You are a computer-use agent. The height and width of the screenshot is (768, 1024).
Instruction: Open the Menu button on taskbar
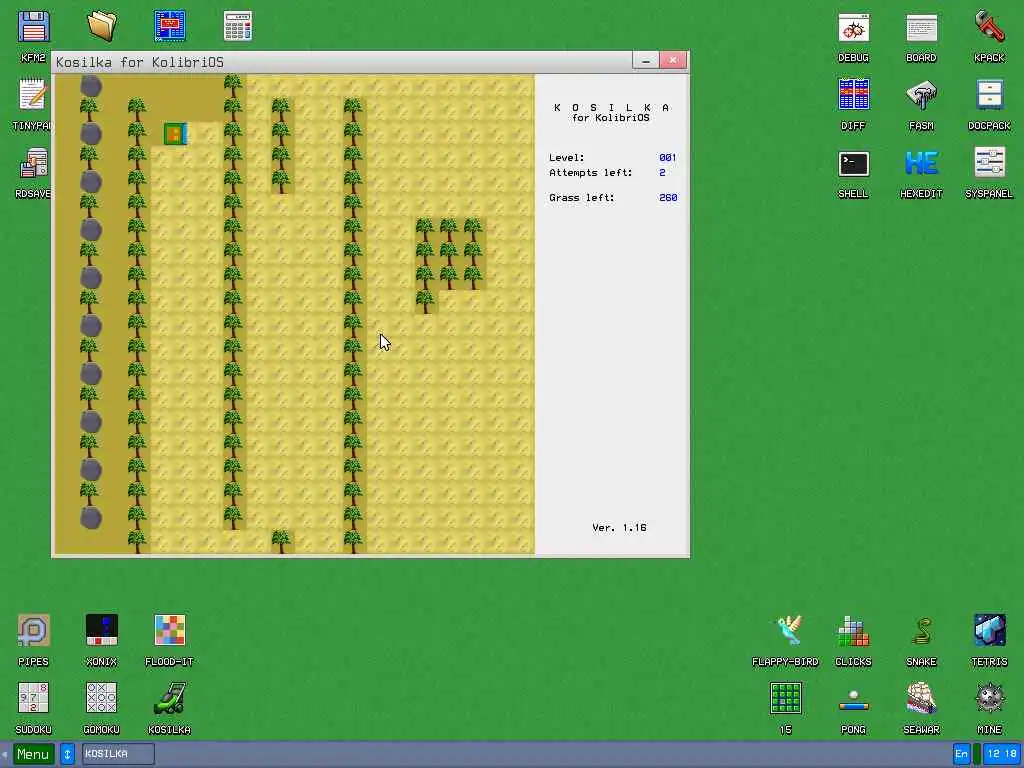33,754
